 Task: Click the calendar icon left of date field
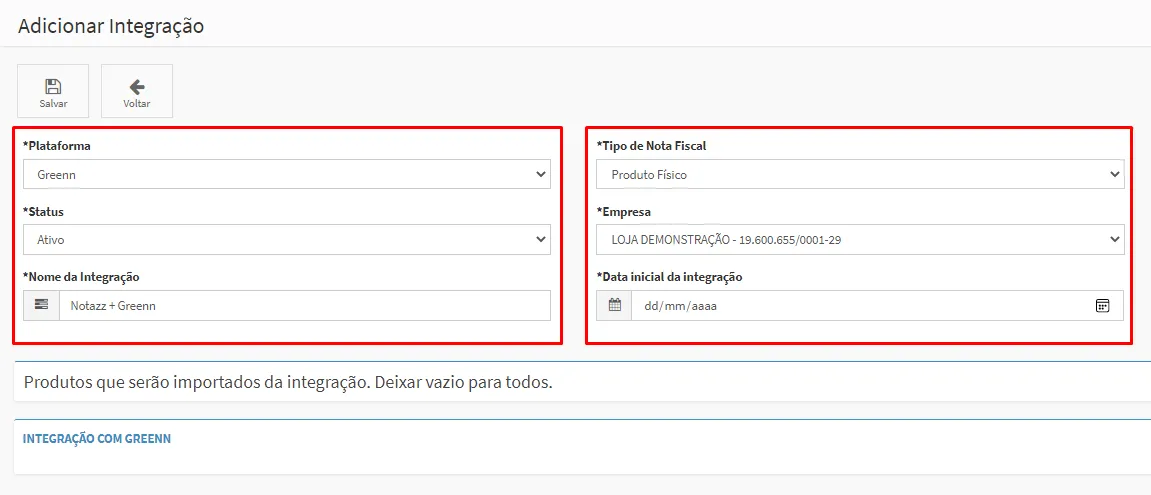pyautogui.click(x=614, y=306)
